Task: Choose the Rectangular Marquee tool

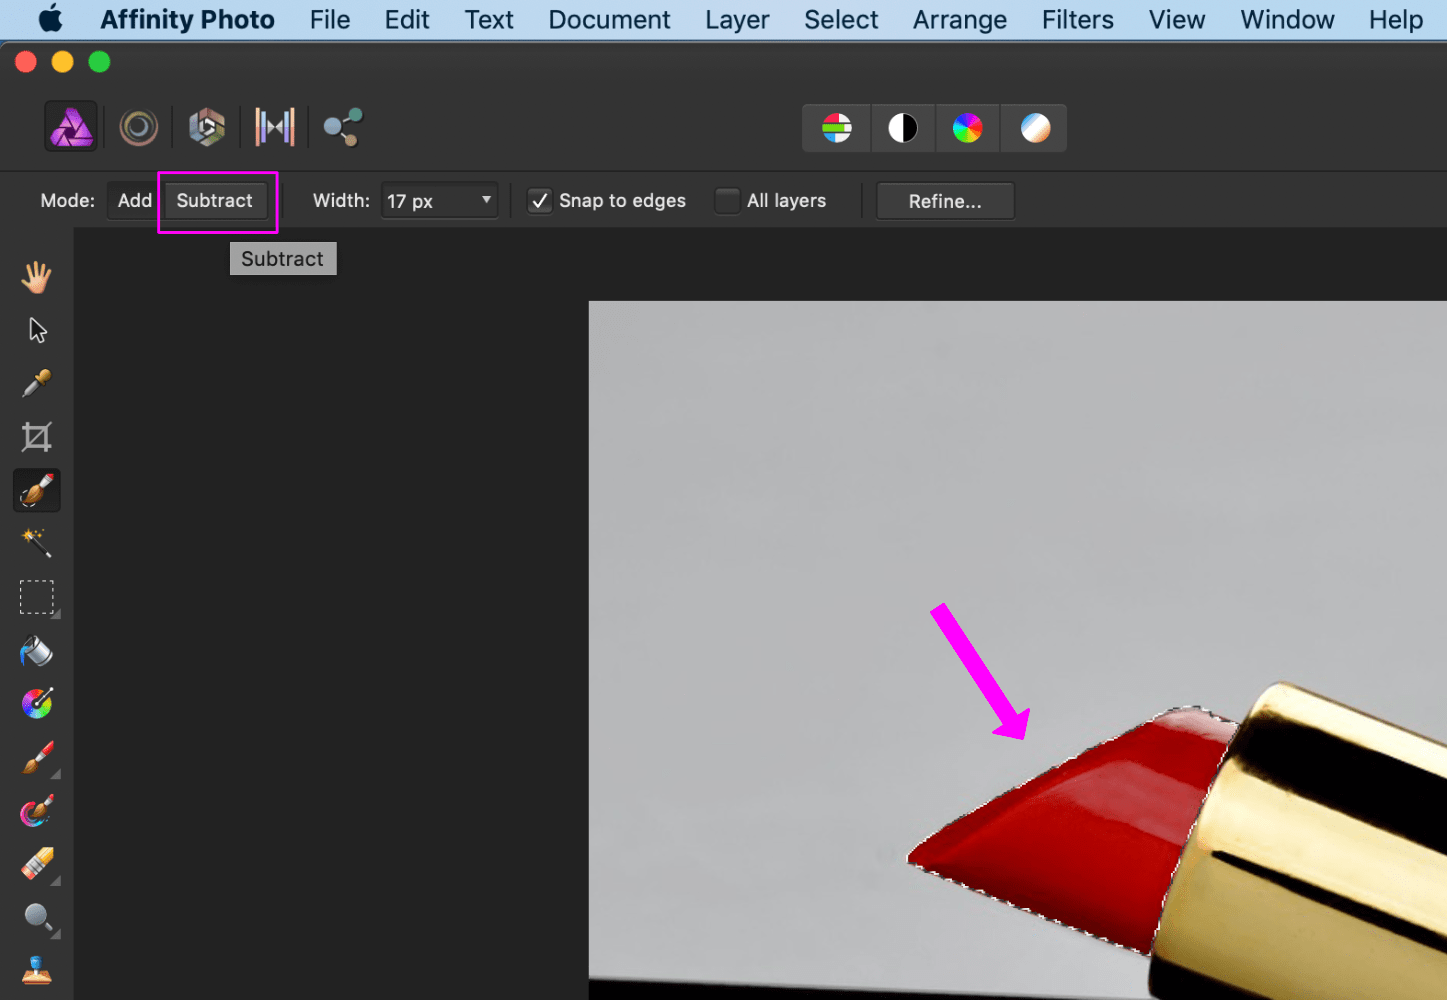Action: pyautogui.click(x=37, y=597)
